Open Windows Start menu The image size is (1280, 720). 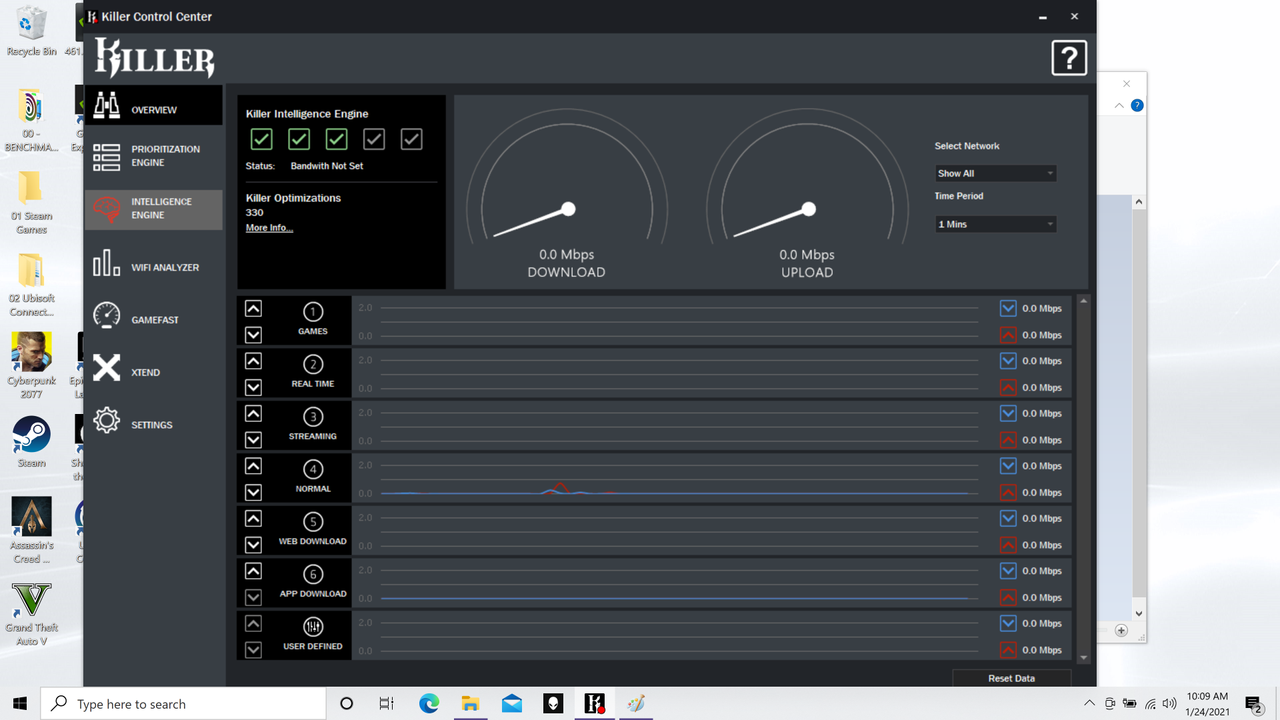(x=20, y=704)
